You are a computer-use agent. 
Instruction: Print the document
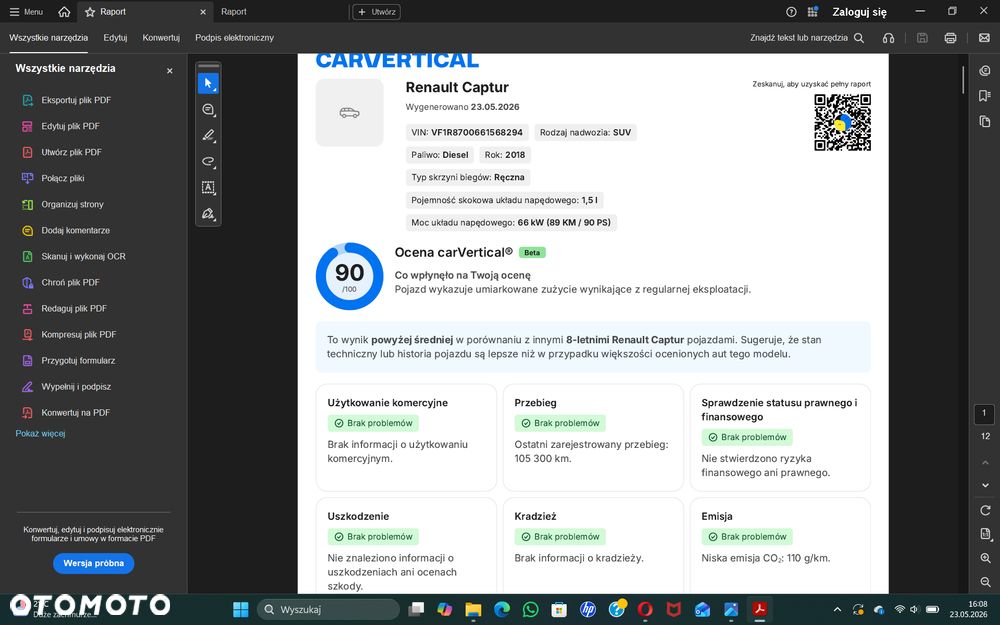(x=950, y=38)
